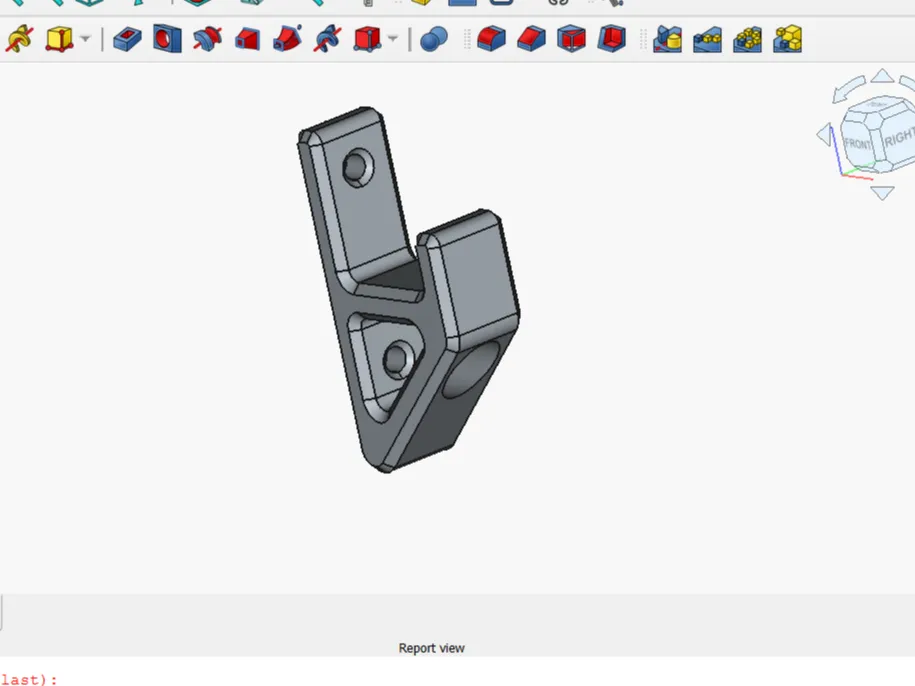Click the Subtractive primitive red box icon

coord(367,39)
